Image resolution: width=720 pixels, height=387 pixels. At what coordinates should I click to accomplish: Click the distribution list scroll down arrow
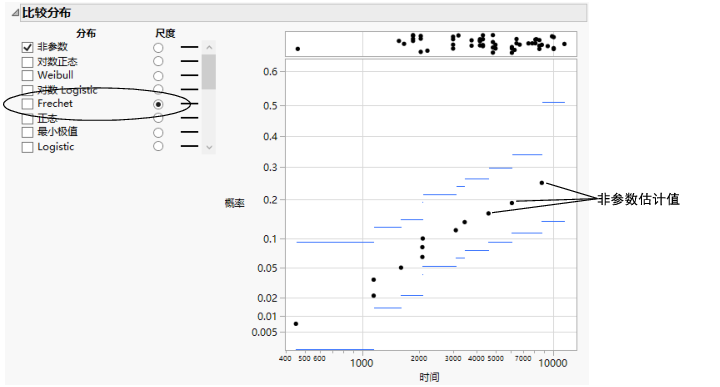click(x=209, y=147)
